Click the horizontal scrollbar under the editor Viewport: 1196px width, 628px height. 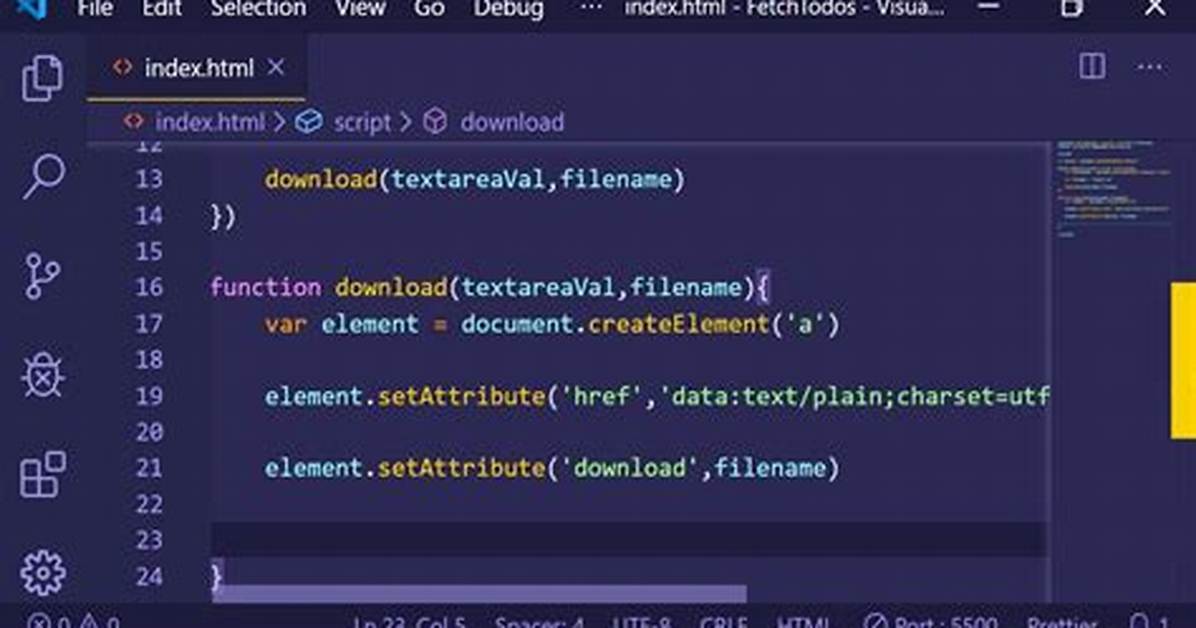pos(479,594)
